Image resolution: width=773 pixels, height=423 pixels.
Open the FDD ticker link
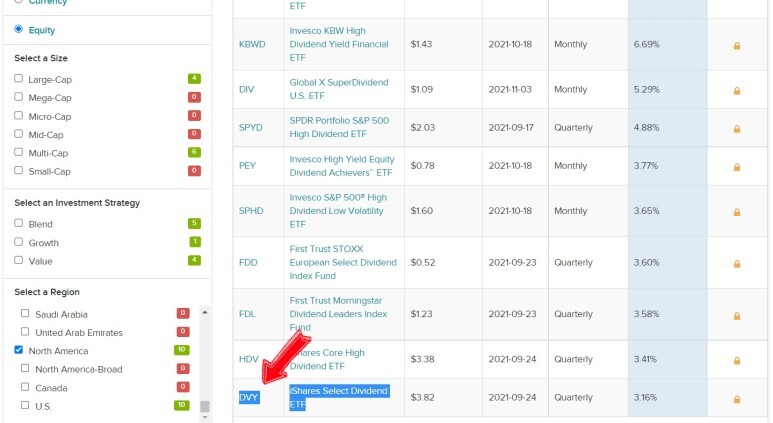pos(248,263)
